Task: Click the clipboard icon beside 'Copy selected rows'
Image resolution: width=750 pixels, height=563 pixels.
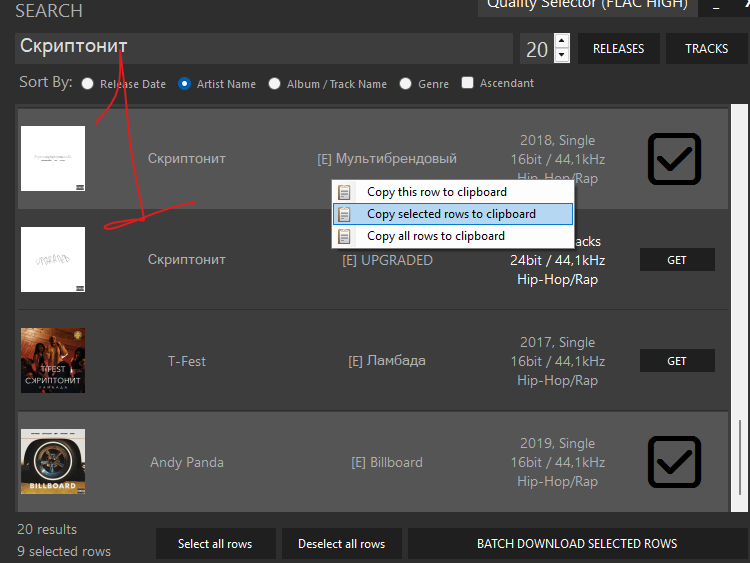Action: click(345, 214)
